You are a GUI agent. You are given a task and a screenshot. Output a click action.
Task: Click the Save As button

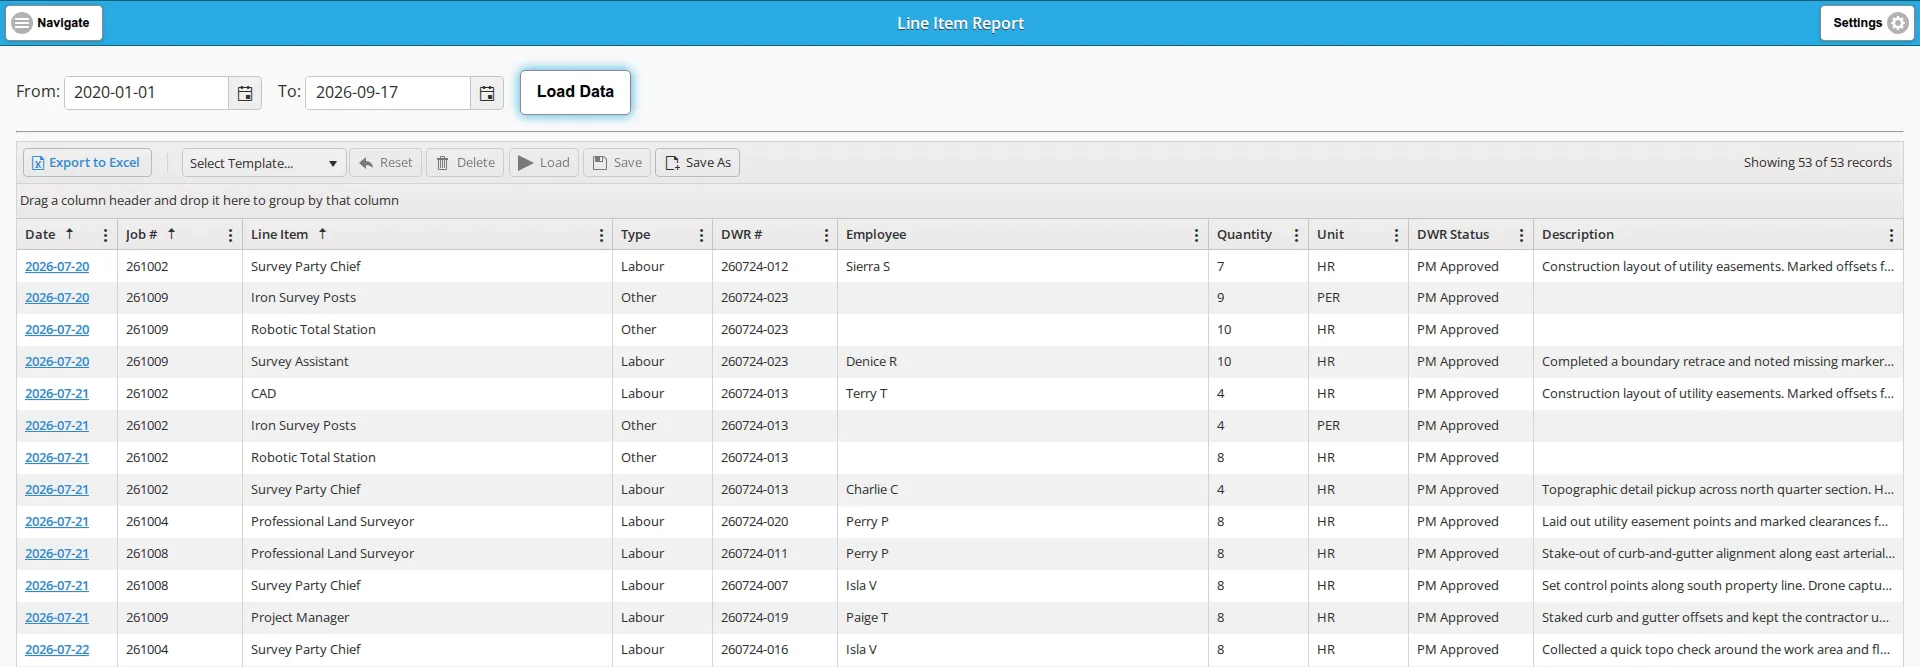(697, 163)
